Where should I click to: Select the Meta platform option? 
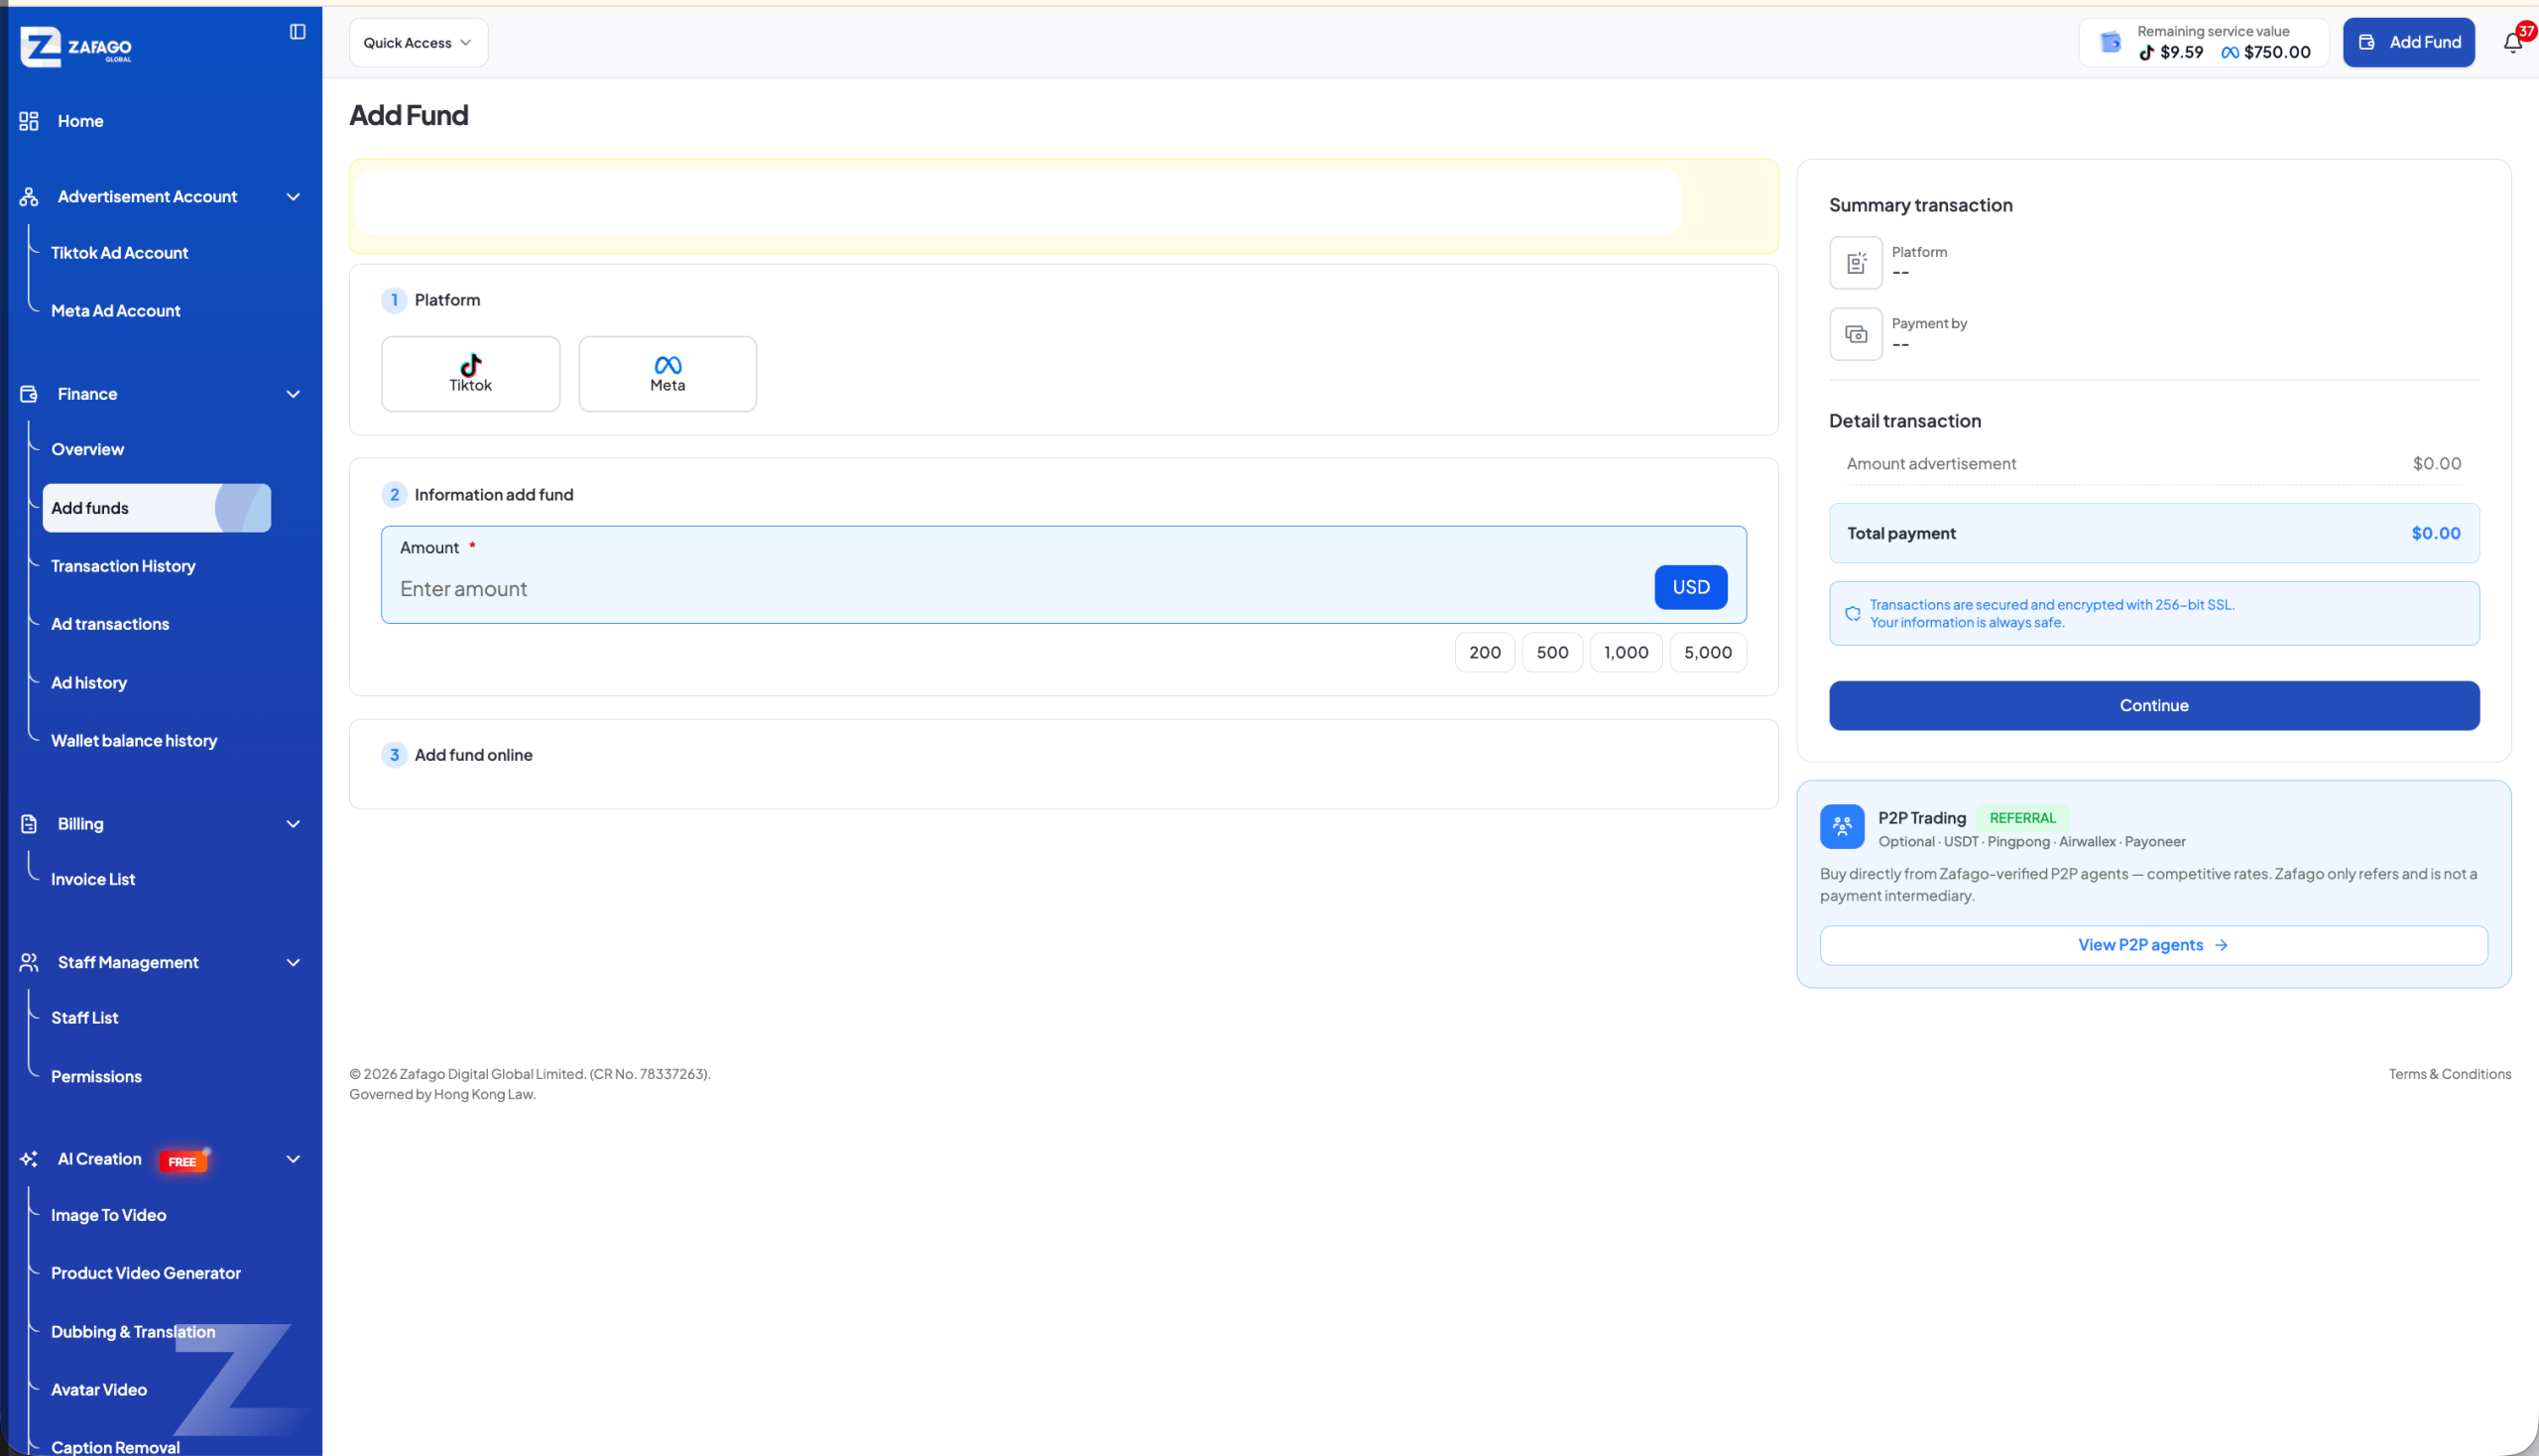coord(667,374)
